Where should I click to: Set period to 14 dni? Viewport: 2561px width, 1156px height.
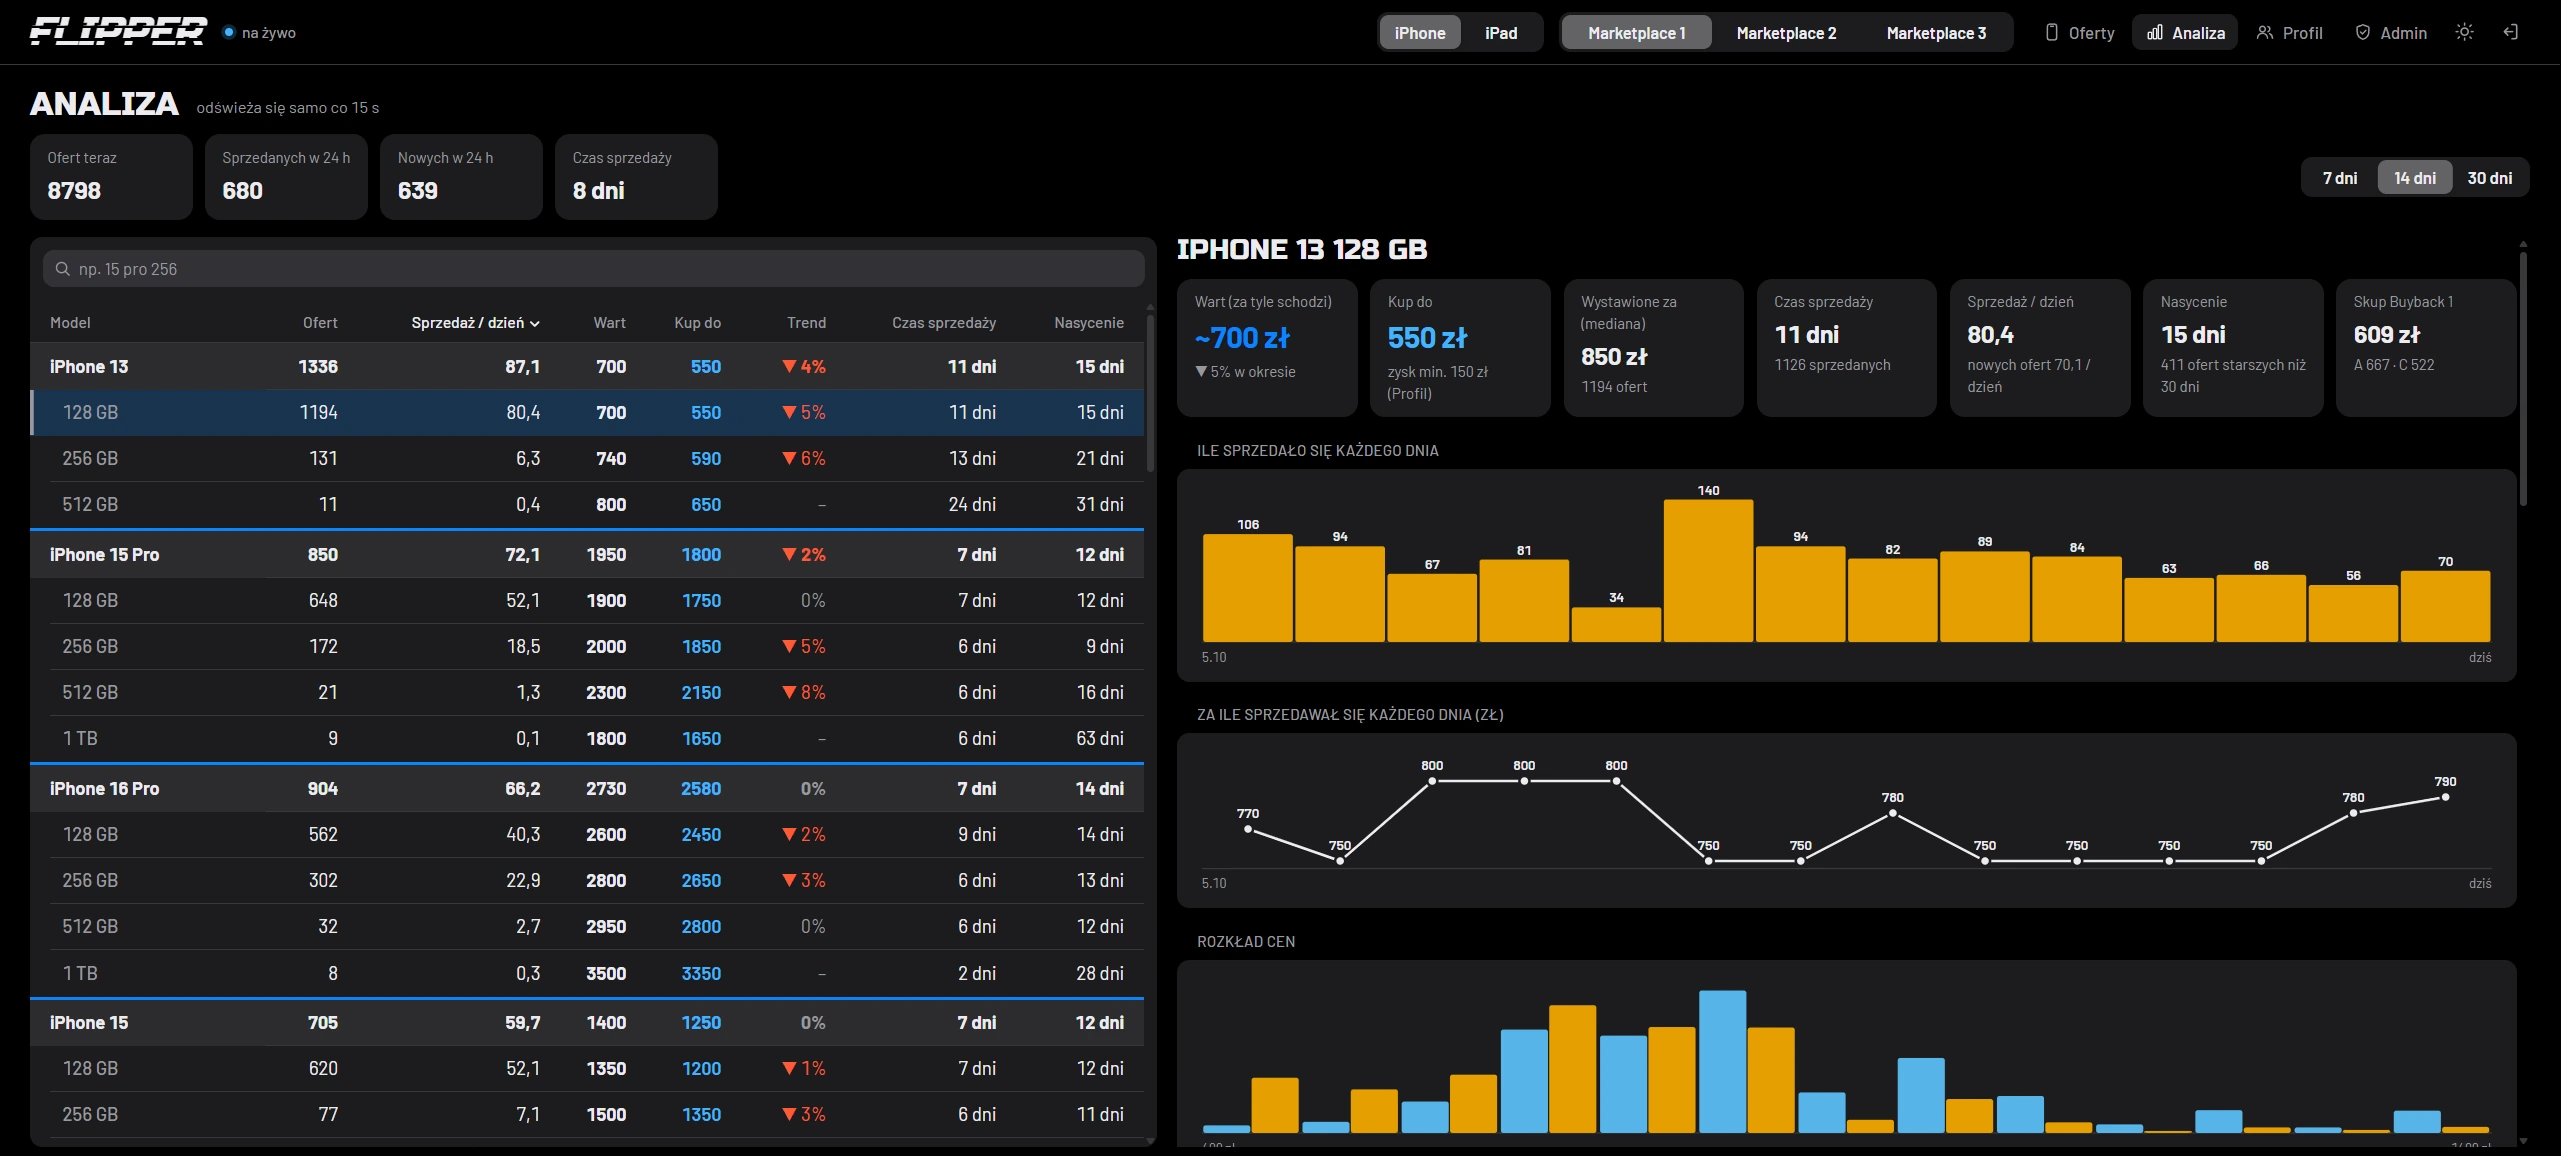tap(2415, 178)
